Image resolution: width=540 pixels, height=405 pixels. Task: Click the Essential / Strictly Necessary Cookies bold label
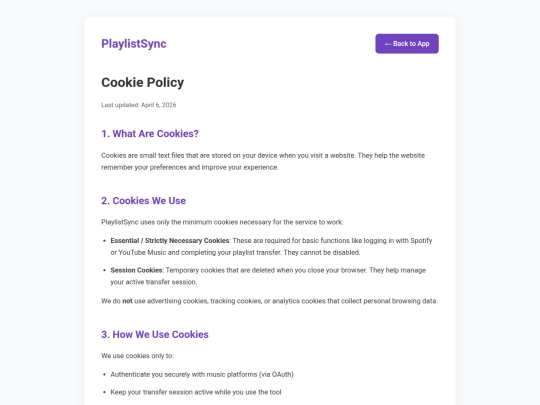tap(170, 241)
